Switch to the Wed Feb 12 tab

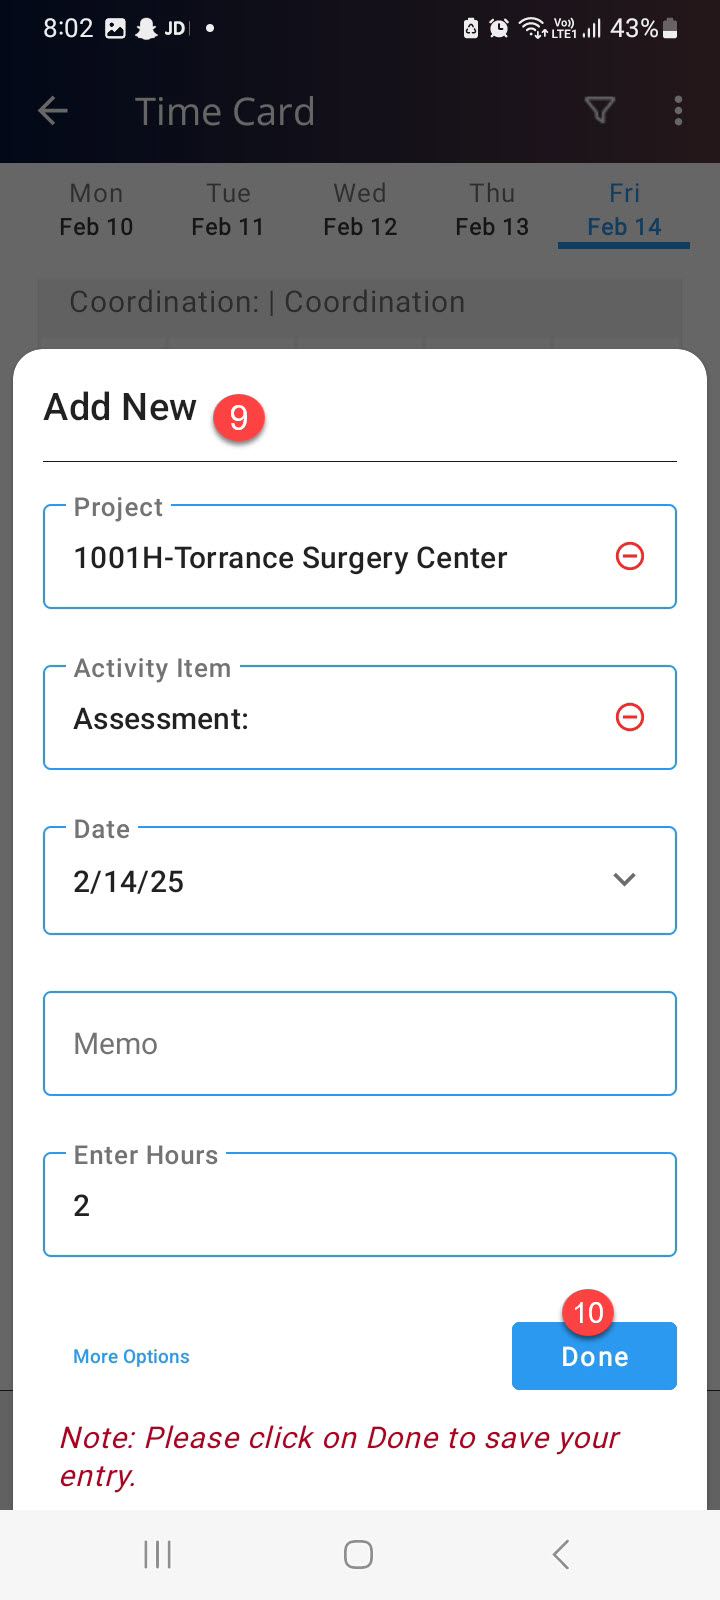coord(360,210)
